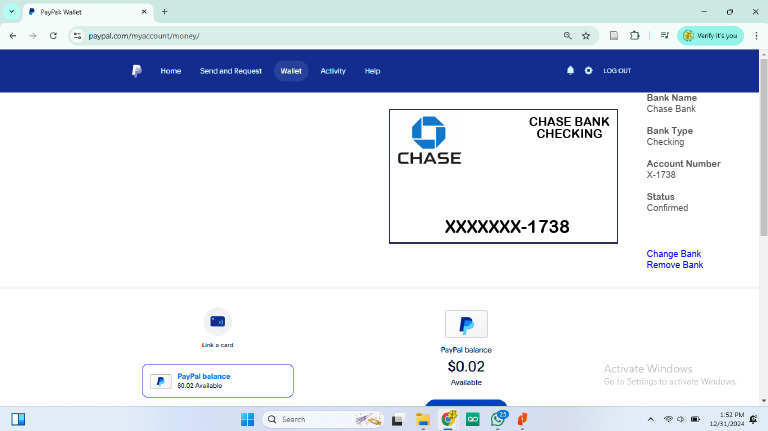The image size is (768, 431).
Task: View site information icon in address bar
Action: 77,36
